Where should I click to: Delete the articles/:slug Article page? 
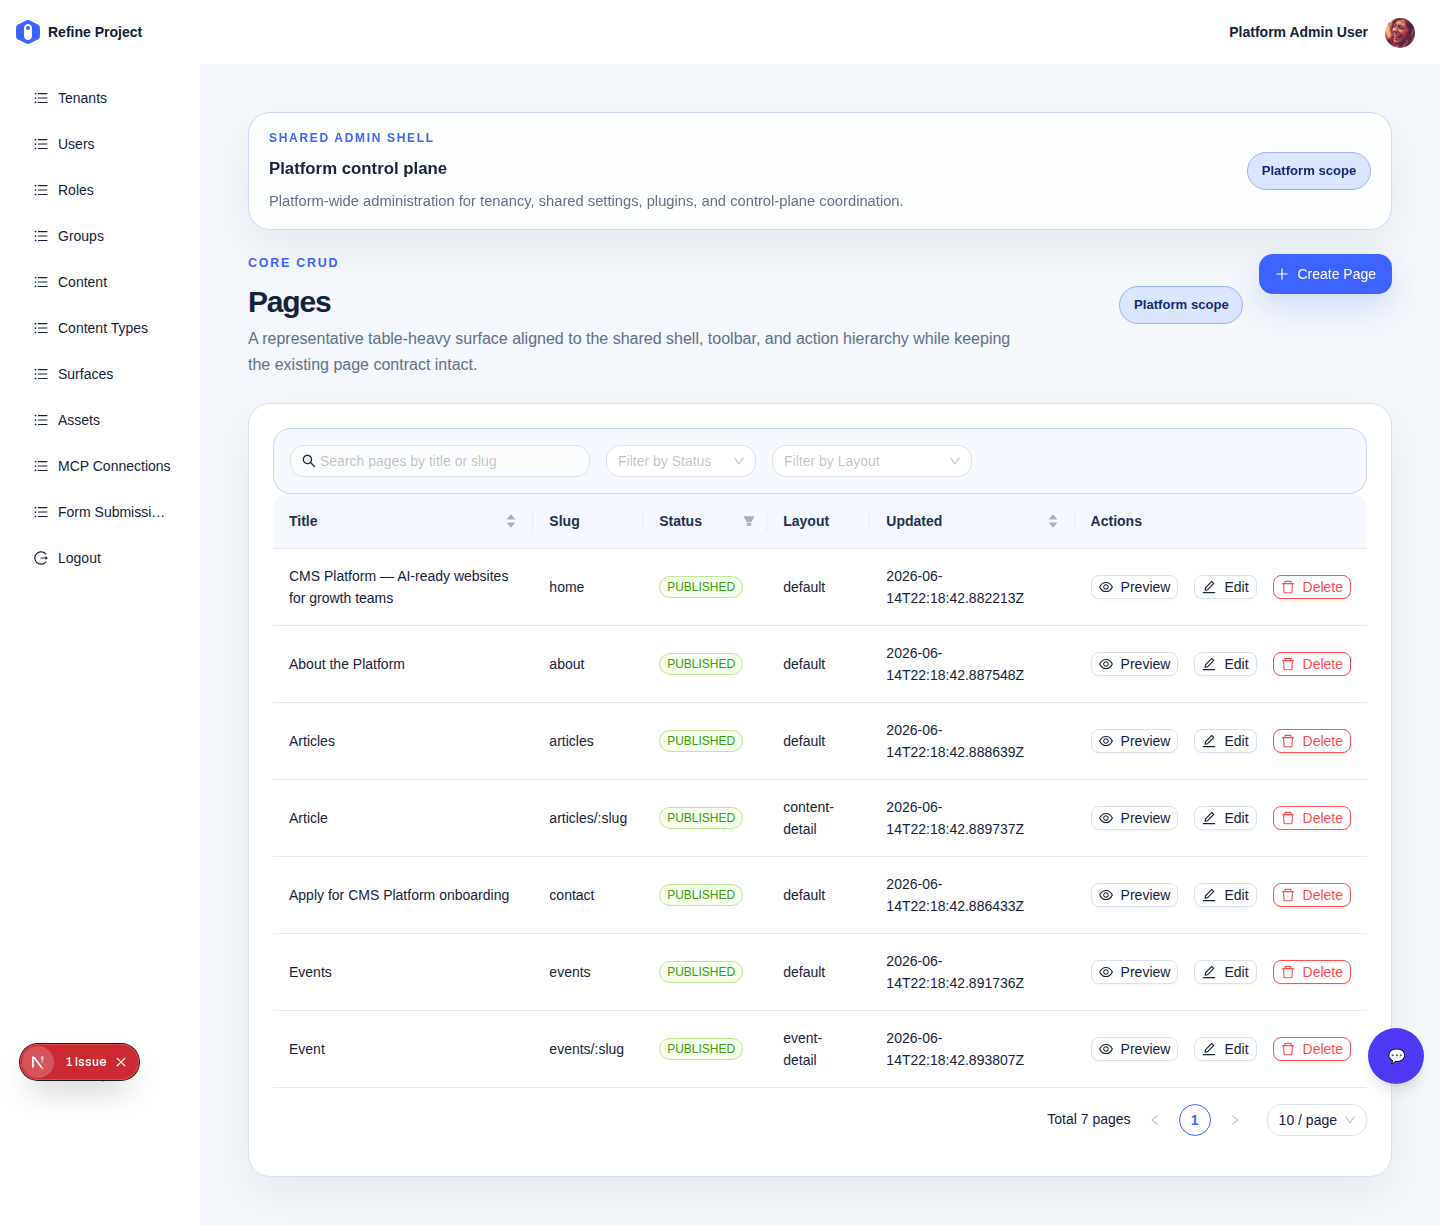(1312, 818)
